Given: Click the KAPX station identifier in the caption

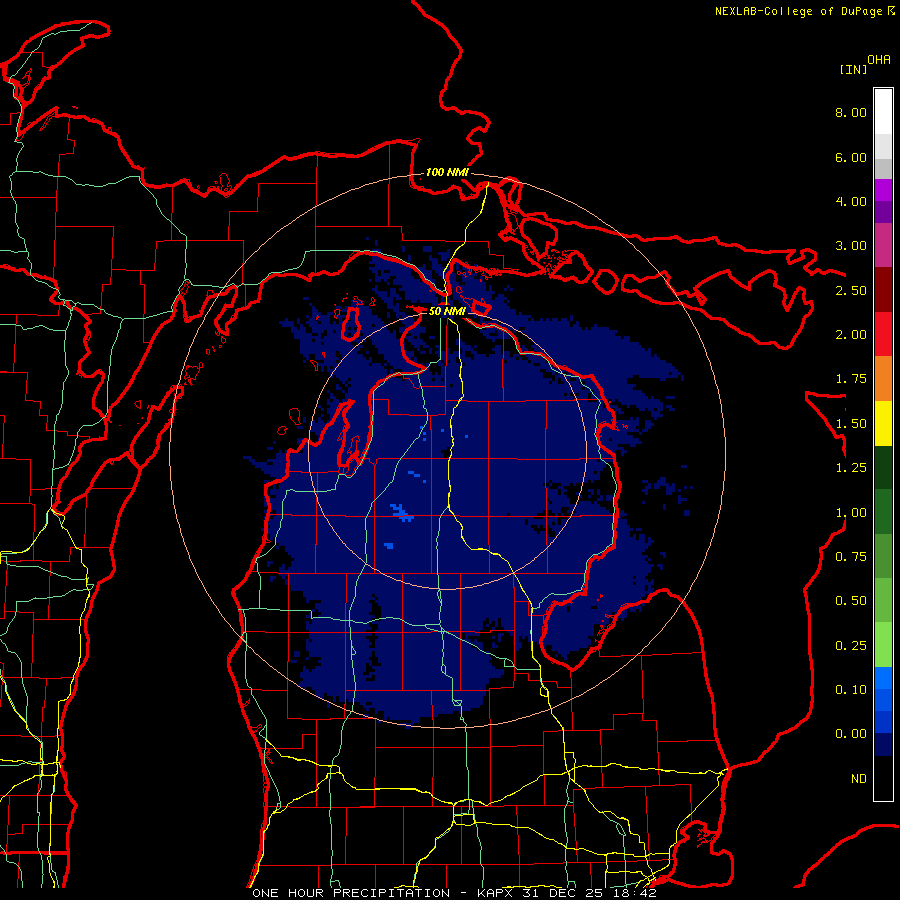Looking at the screenshot, I should pyautogui.click(x=498, y=893).
